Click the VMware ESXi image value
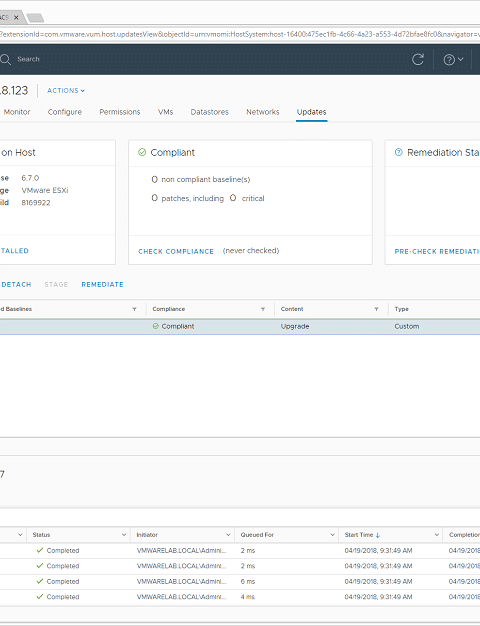This screenshot has width=480, height=626. tap(45, 190)
